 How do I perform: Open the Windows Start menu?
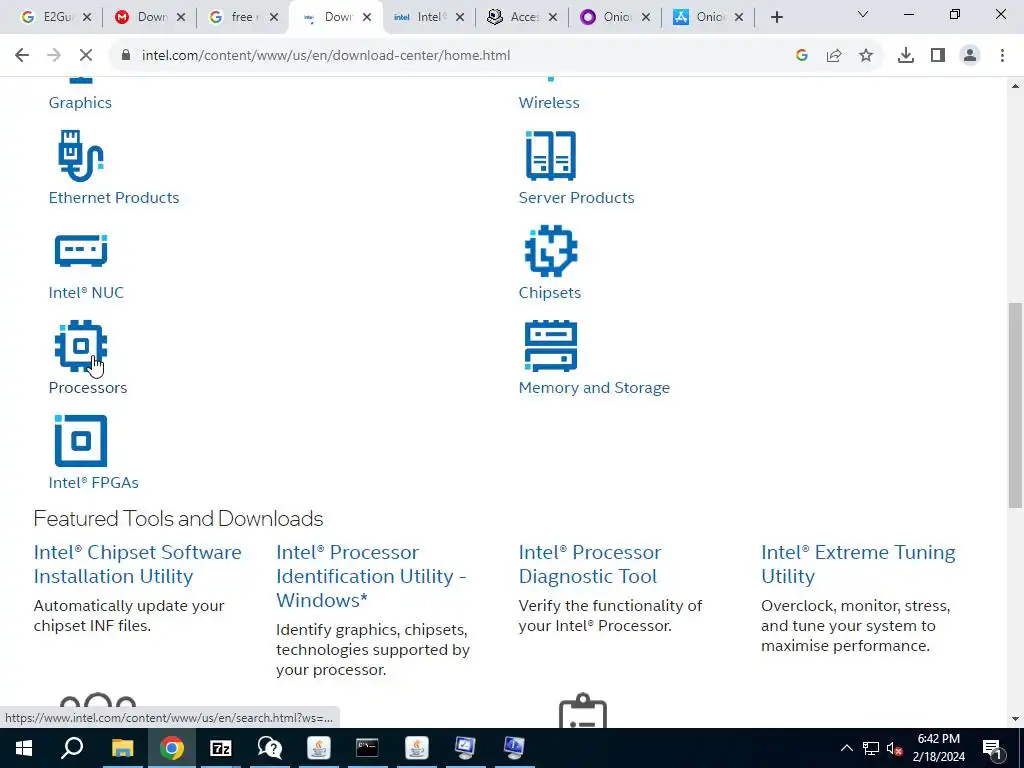coord(24,748)
